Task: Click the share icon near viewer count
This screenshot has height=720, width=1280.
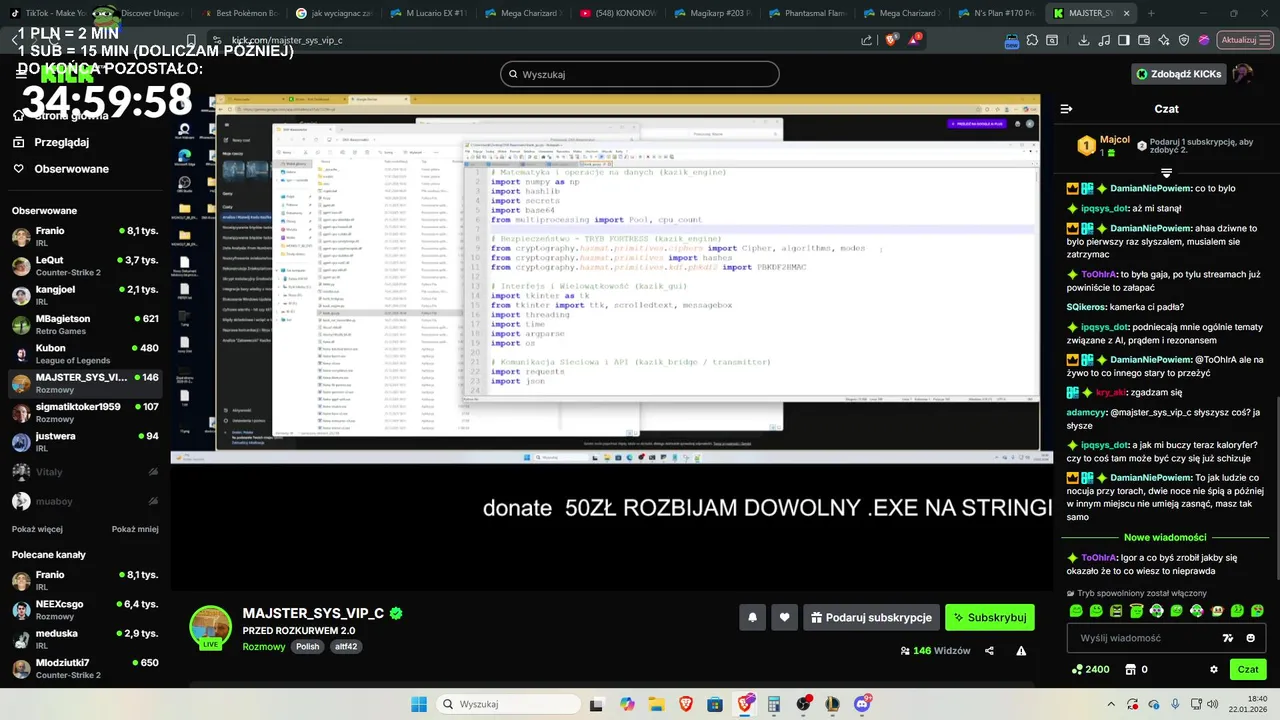Action: pos(989,650)
